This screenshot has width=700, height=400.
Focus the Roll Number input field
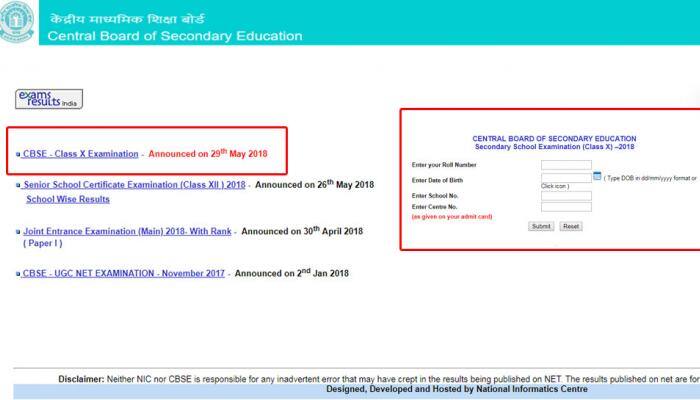[x=566, y=165]
